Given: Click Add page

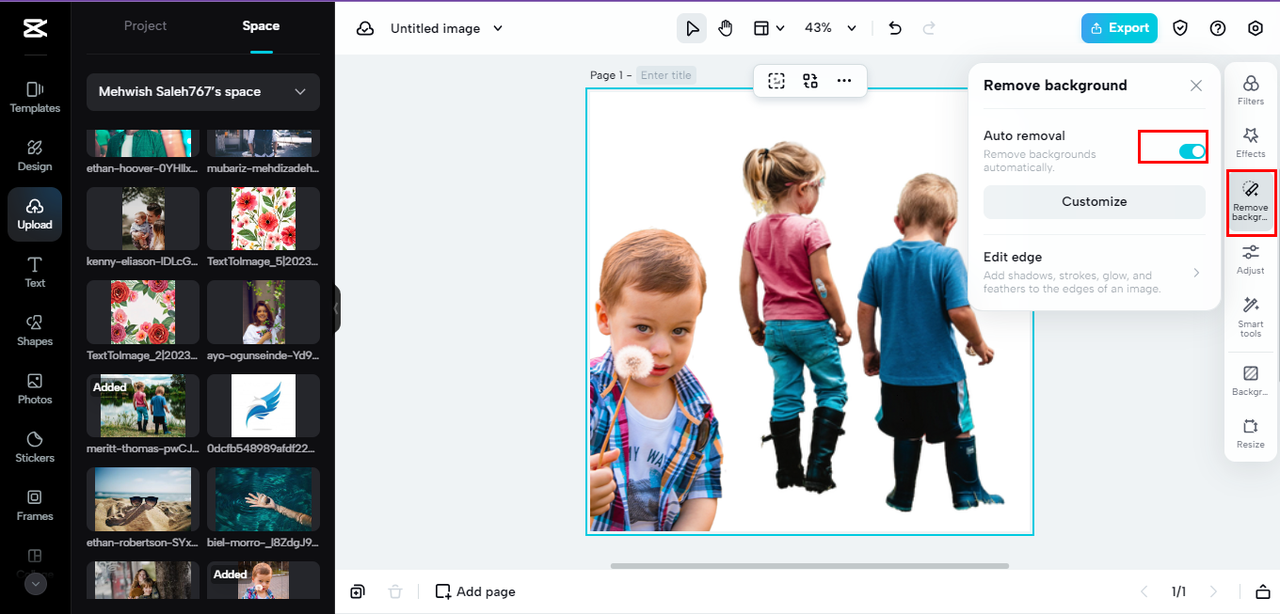Looking at the screenshot, I should point(476,592).
